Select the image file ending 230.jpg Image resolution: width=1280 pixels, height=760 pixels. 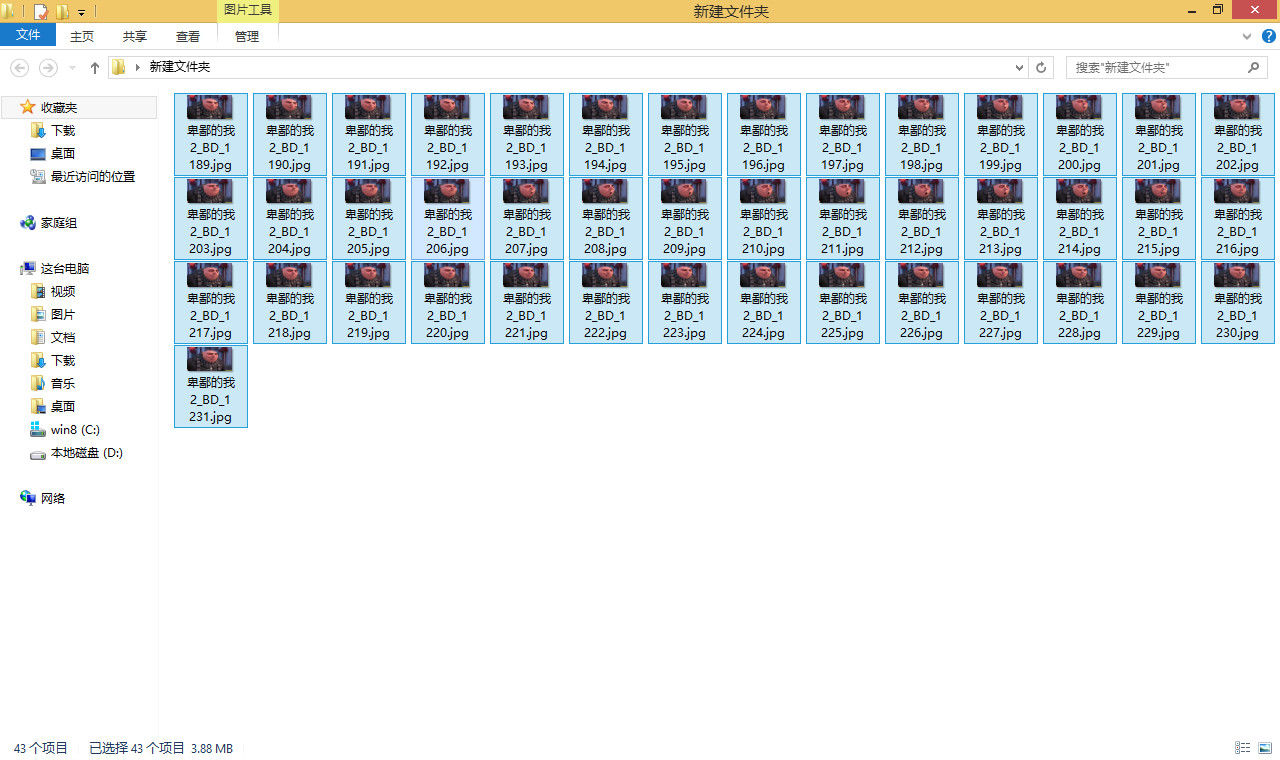pos(1238,303)
